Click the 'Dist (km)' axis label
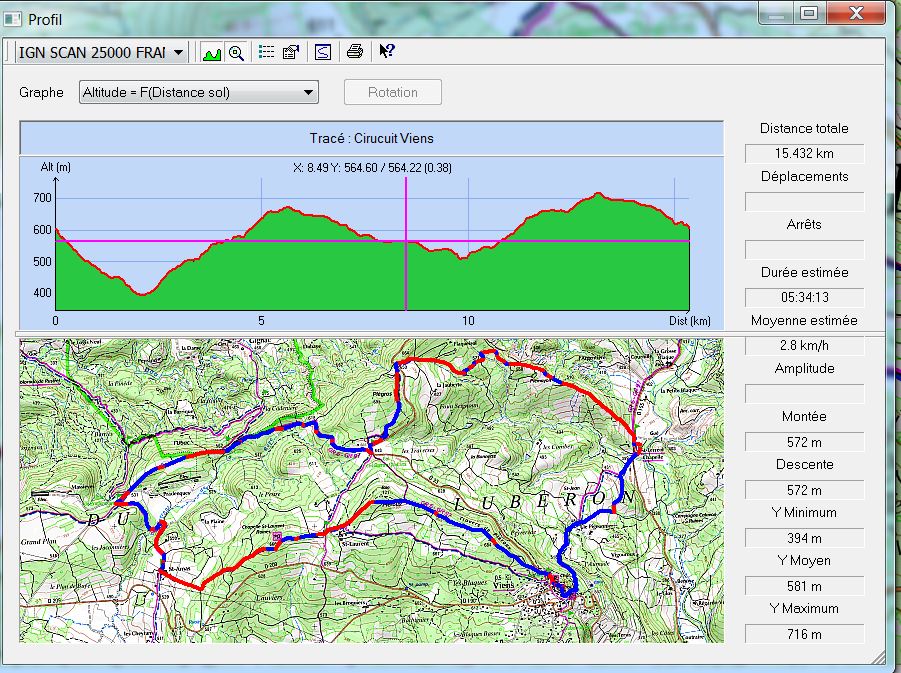This screenshot has width=901, height=673. coord(690,321)
